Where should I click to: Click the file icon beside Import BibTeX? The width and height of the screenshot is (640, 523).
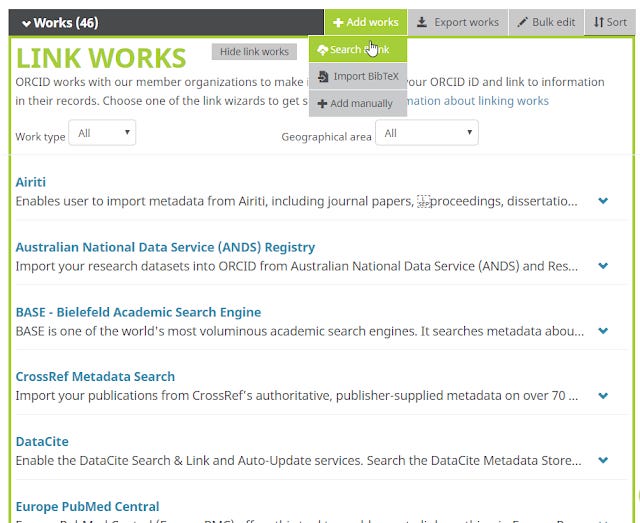323,76
